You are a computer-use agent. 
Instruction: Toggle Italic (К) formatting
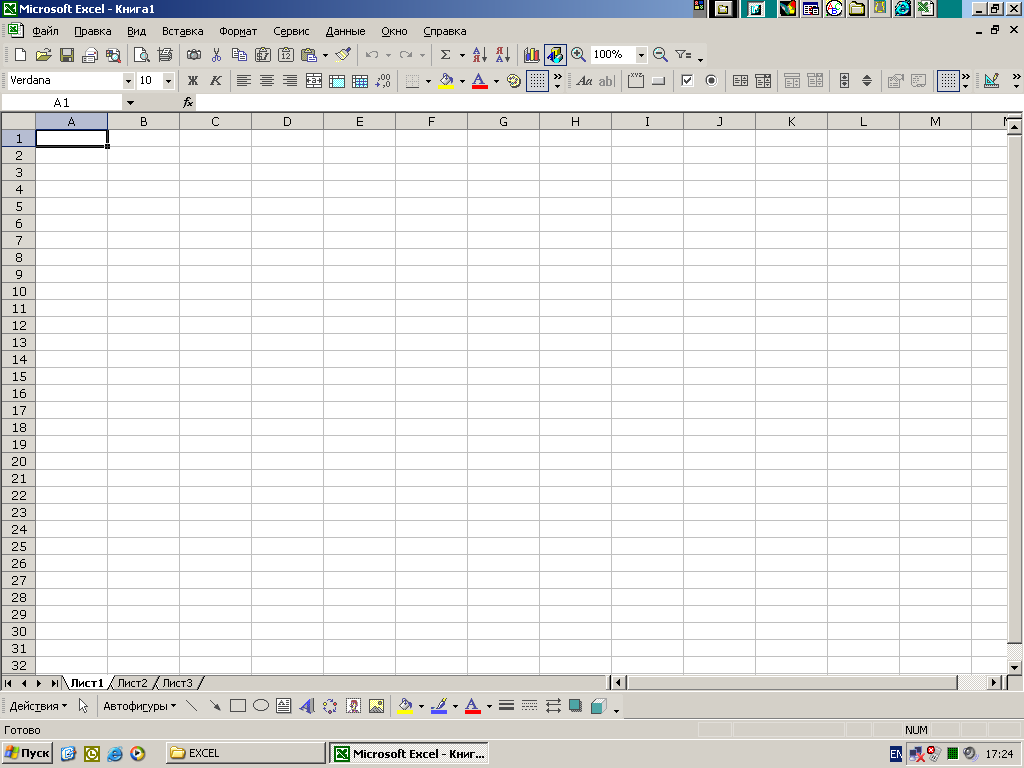coord(216,80)
